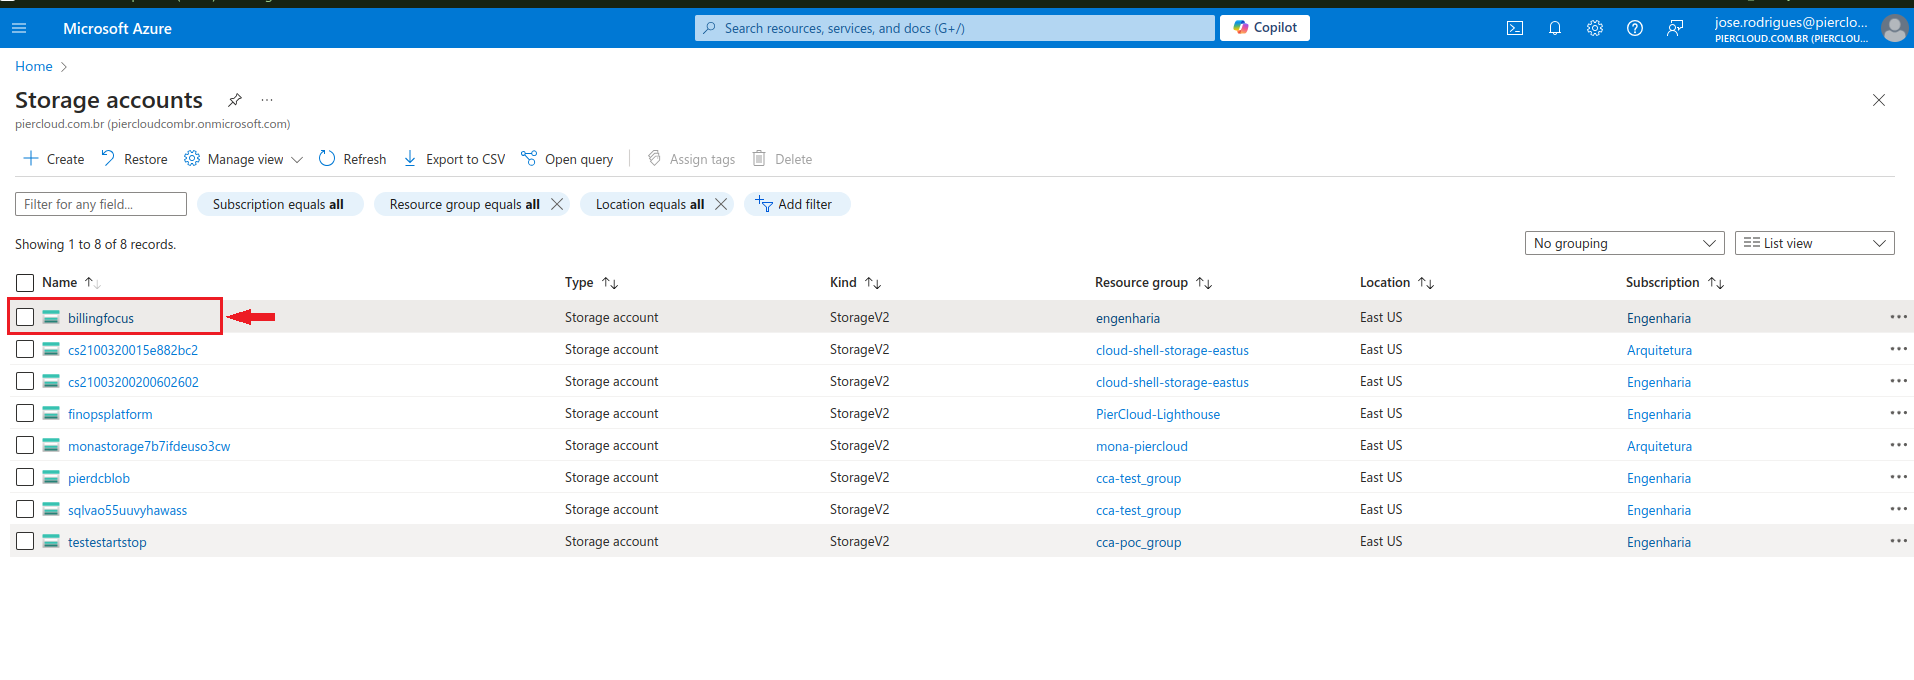Toggle the select-all checkbox in header
The height and width of the screenshot is (680, 1914).
point(25,283)
